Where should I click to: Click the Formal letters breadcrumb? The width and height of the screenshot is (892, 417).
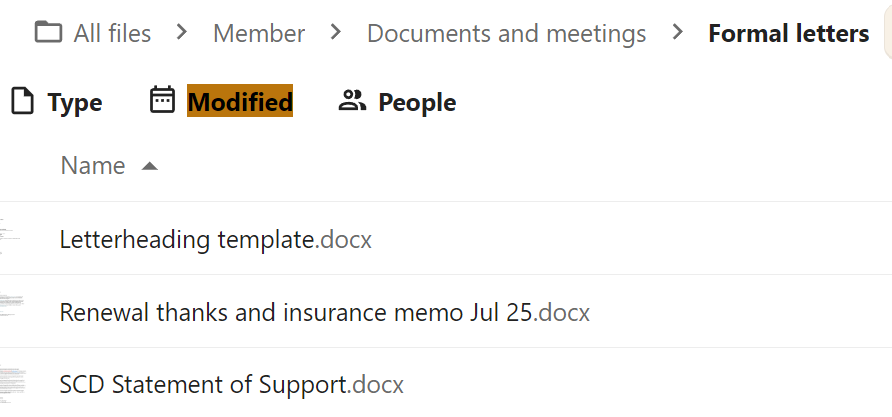[788, 33]
